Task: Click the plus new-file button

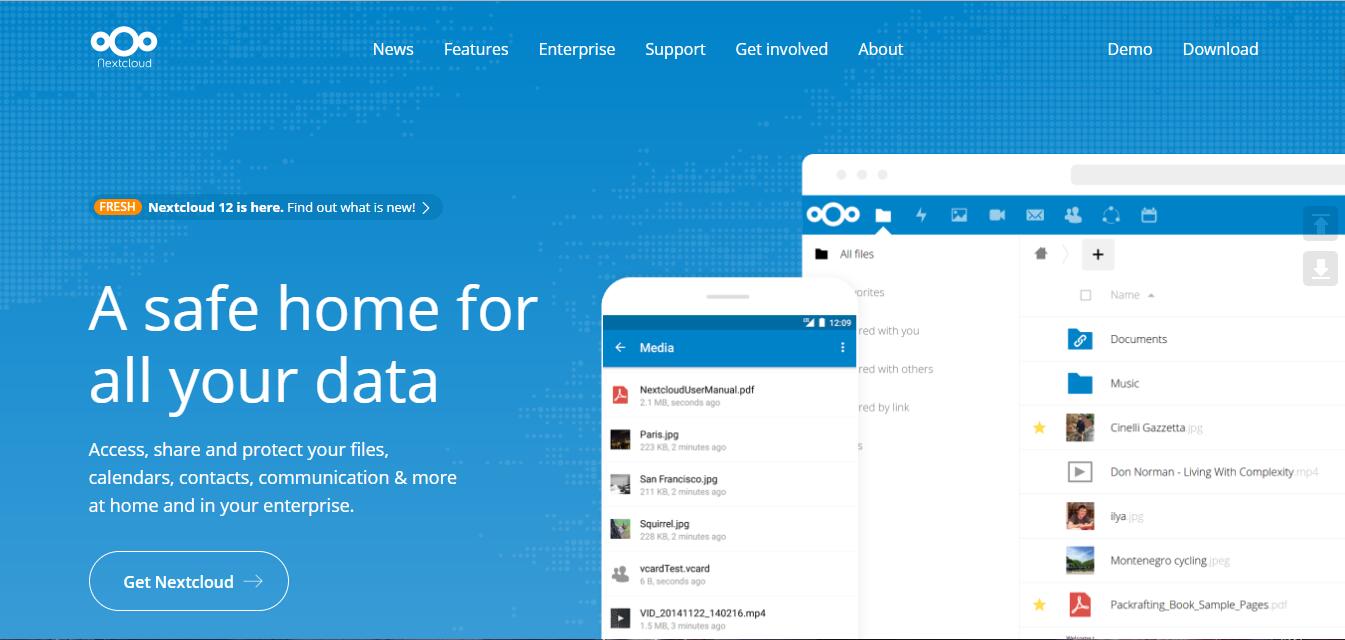Action: pyautogui.click(x=1097, y=254)
